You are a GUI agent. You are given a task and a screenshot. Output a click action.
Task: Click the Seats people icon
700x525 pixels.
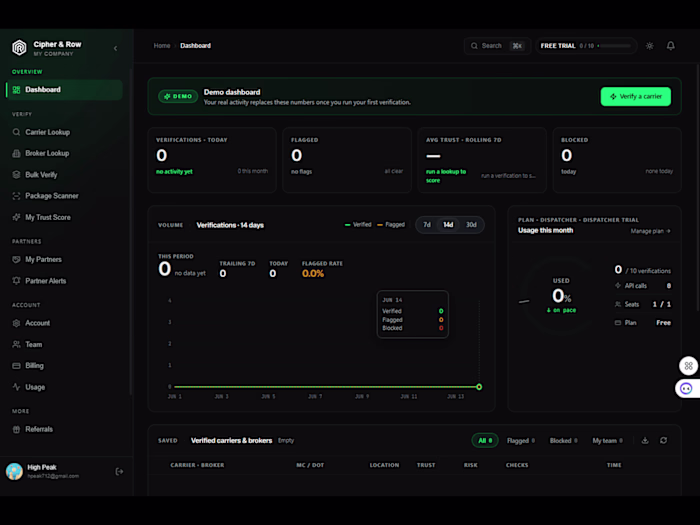618,304
